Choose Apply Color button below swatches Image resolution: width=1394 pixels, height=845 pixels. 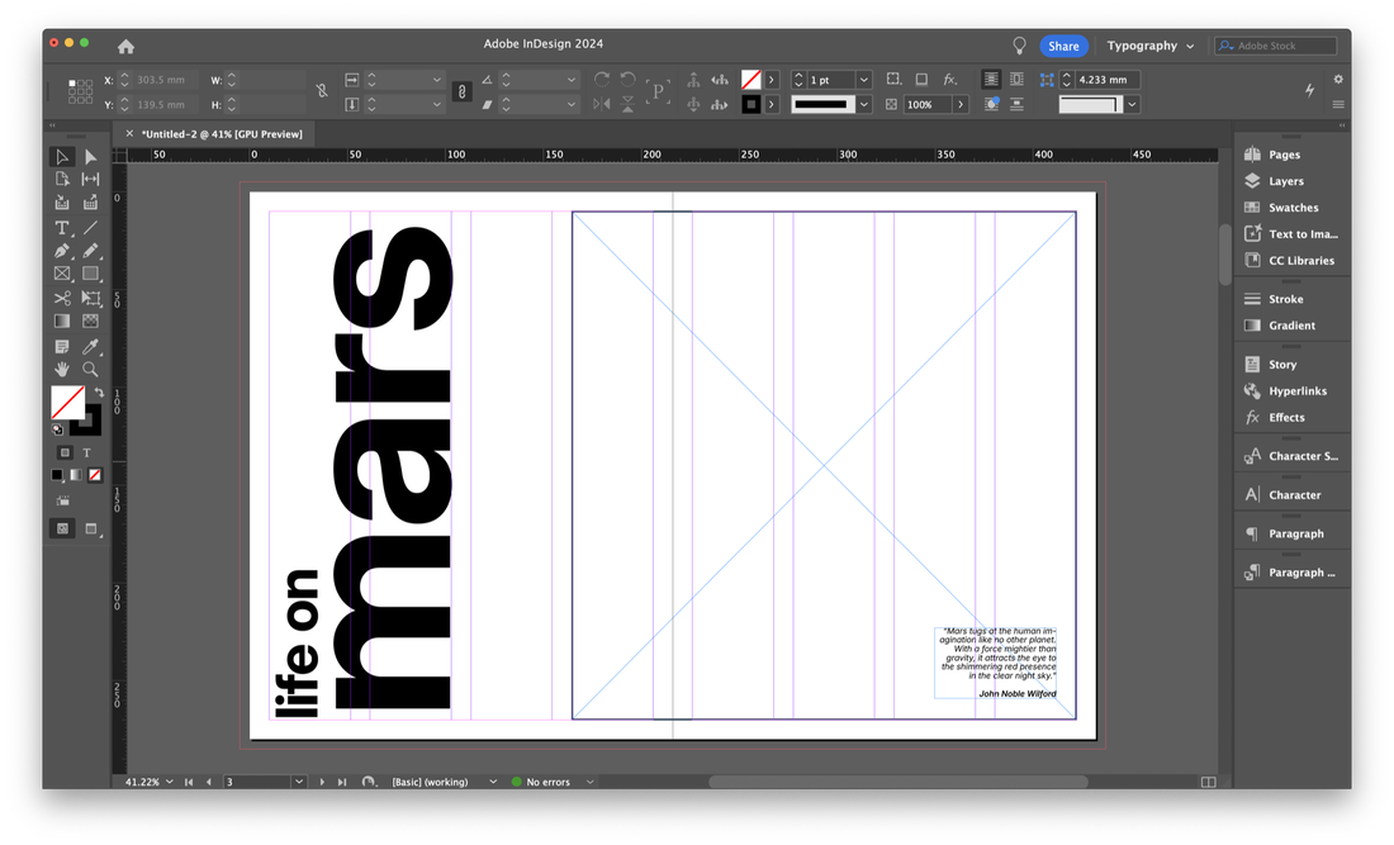pyautogui.click(x=58, y=475)
